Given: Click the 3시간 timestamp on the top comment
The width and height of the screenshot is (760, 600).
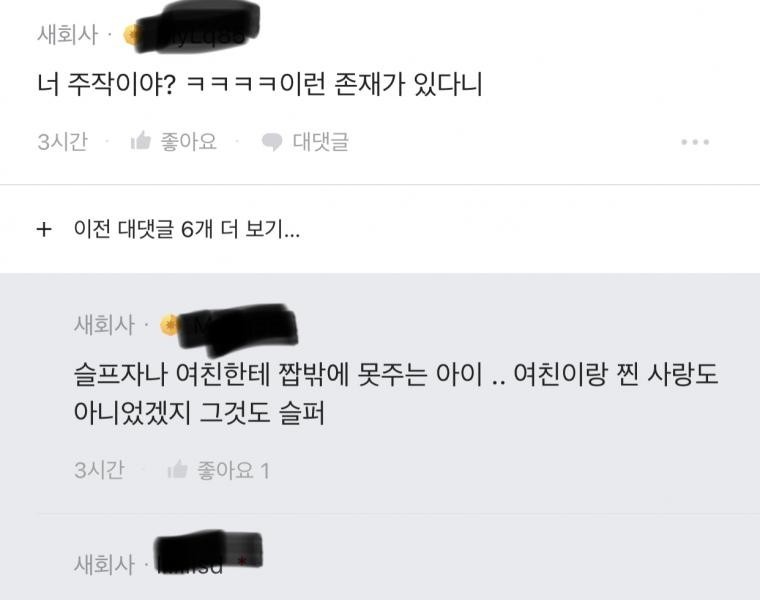Looking at the screenshot, I should click(63, 142).
